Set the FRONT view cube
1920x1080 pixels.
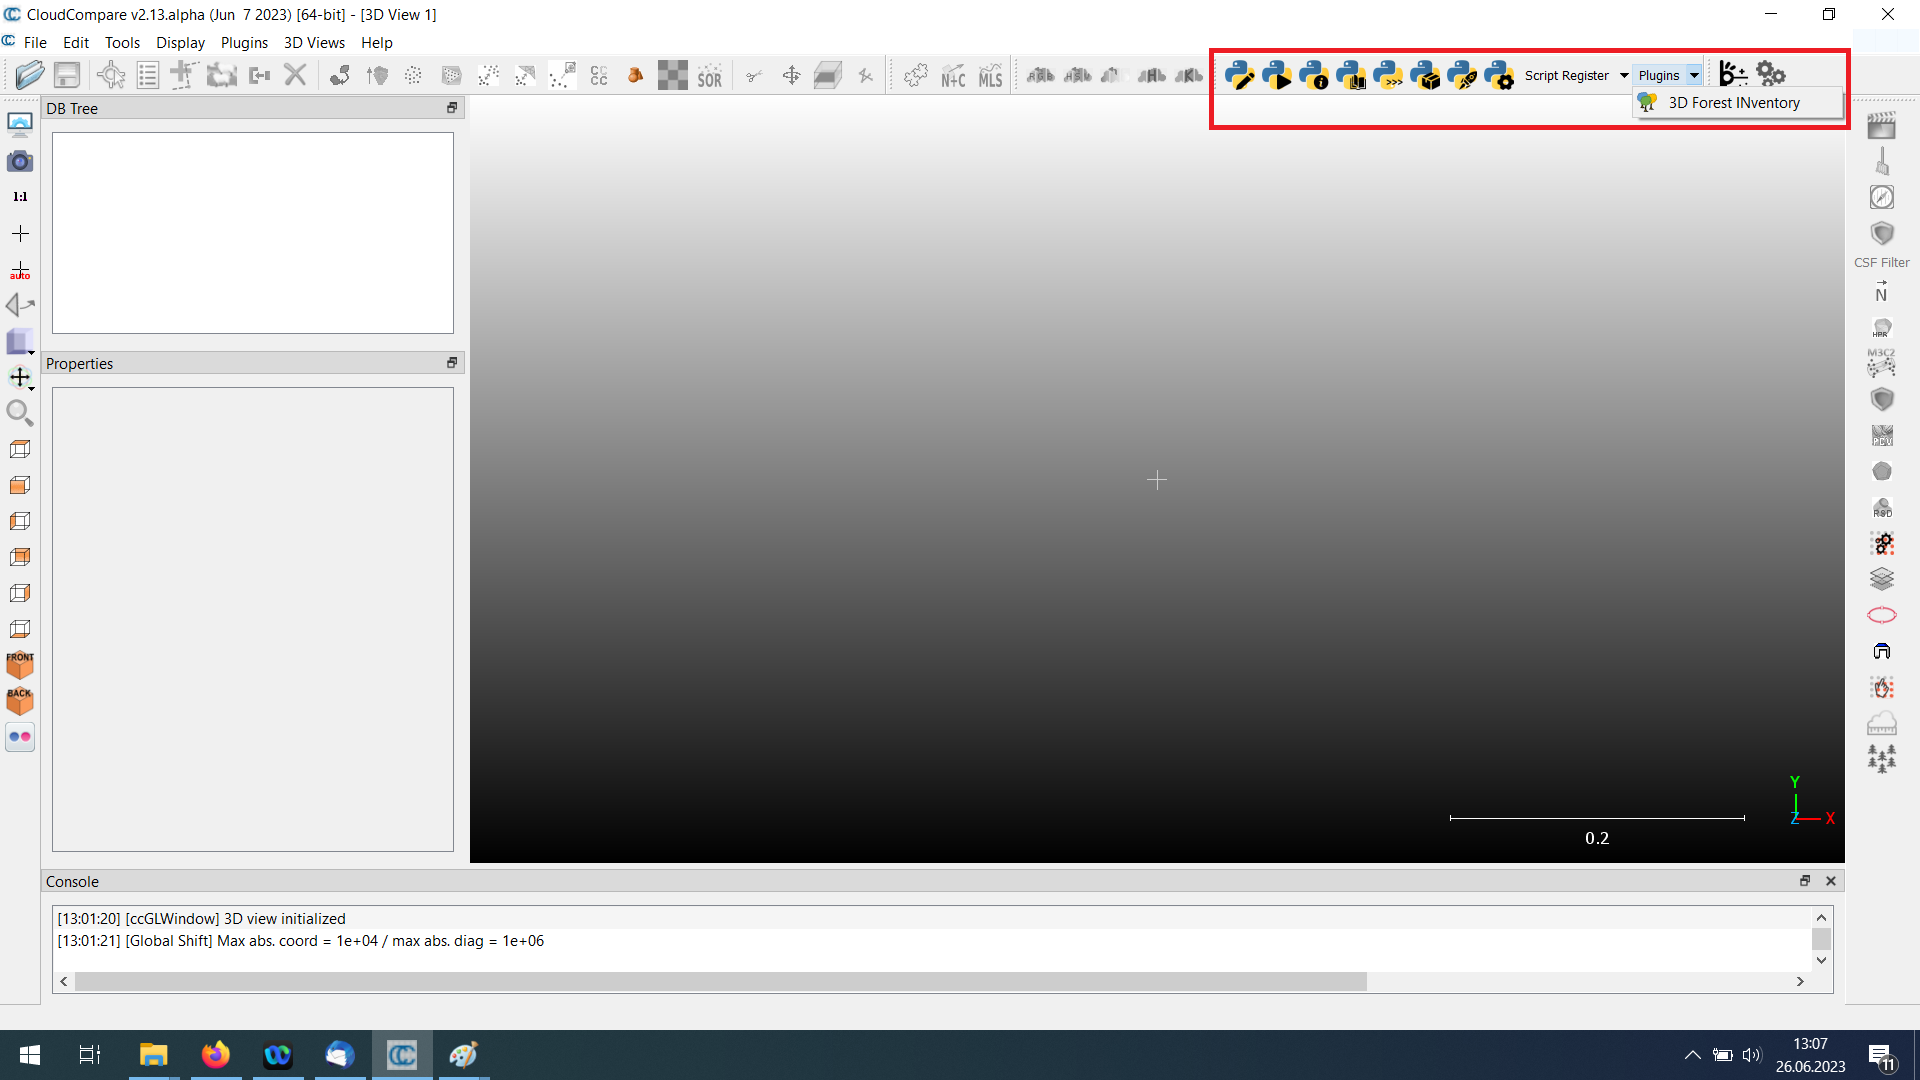point(20,664)
